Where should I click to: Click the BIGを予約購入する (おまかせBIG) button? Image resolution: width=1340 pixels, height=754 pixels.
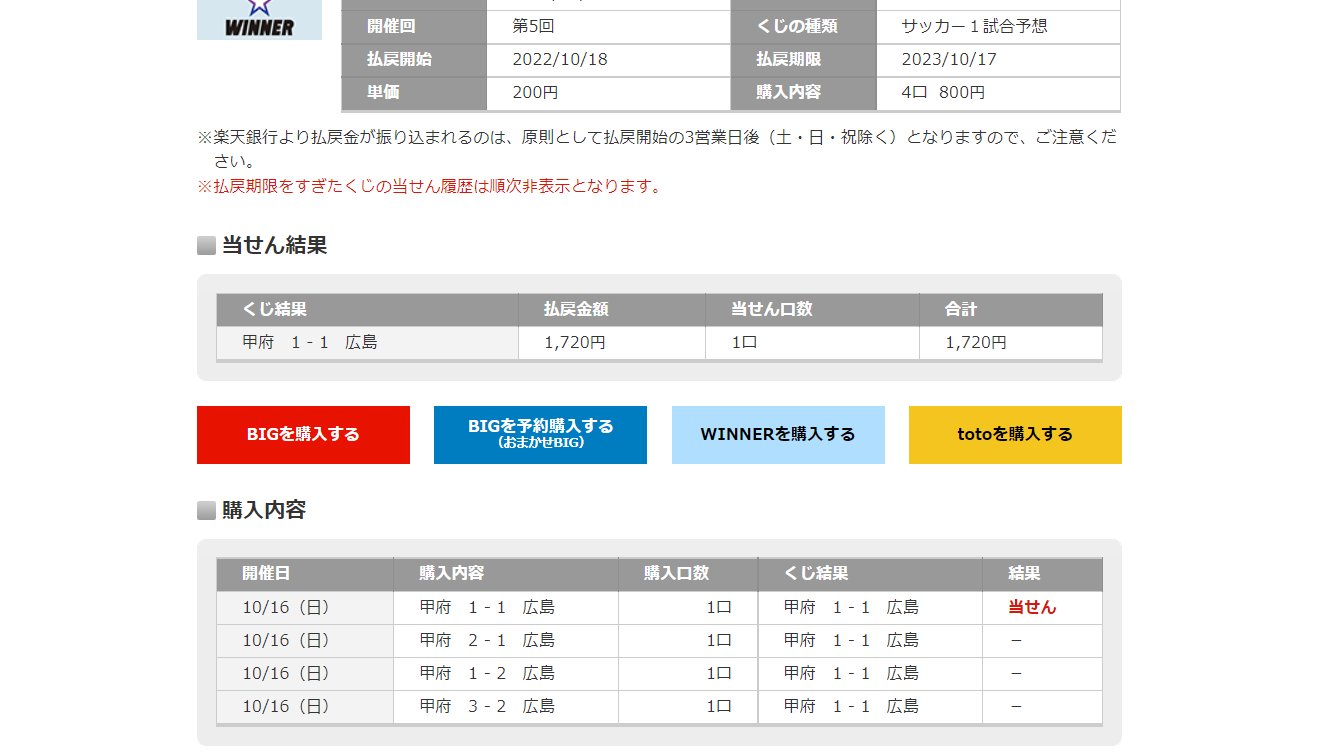pyautogui.click(x=540, y=435)
